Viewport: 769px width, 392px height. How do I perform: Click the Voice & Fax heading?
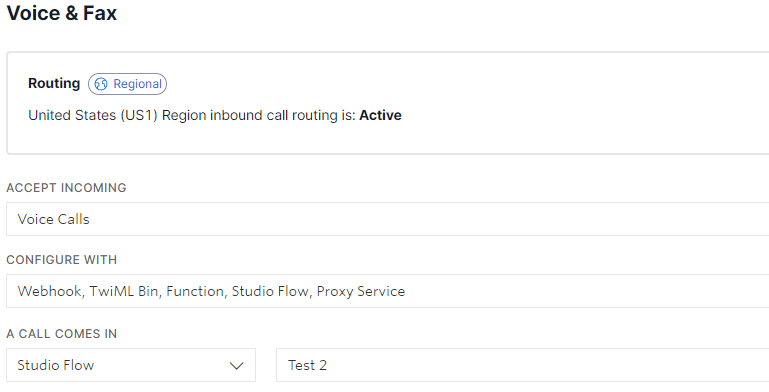pos(62,13)
